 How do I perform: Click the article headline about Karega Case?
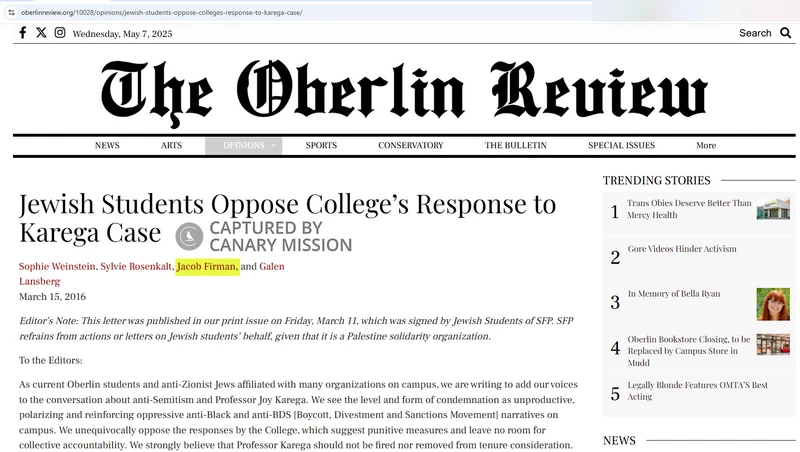pyautogui.click(x=287, y=218)
